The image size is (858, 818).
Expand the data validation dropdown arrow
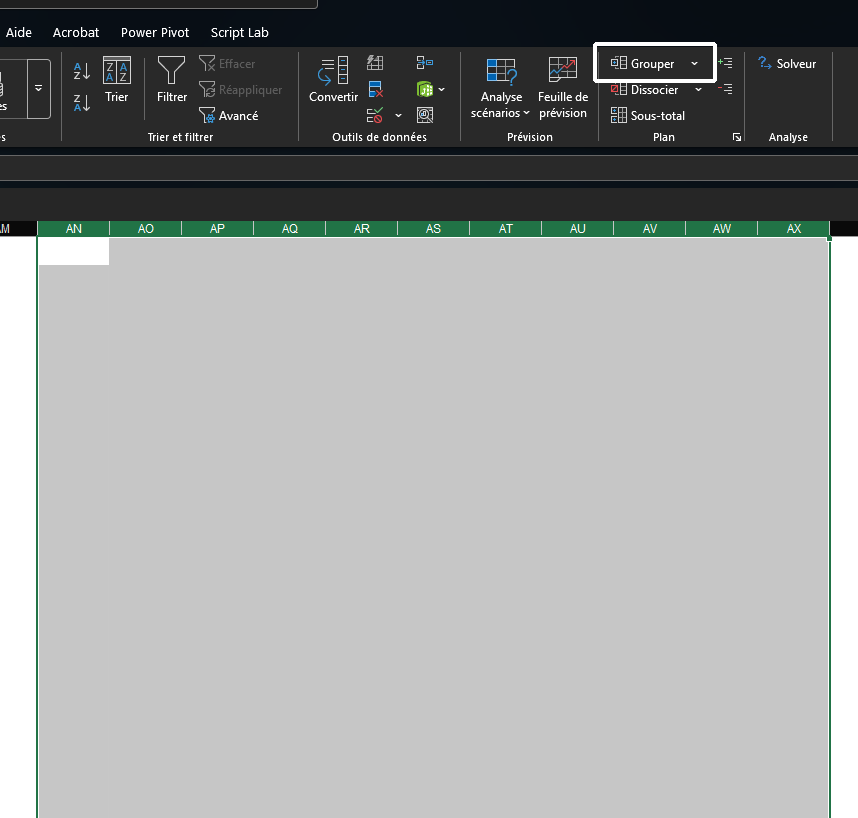click(x=398, y=116)
